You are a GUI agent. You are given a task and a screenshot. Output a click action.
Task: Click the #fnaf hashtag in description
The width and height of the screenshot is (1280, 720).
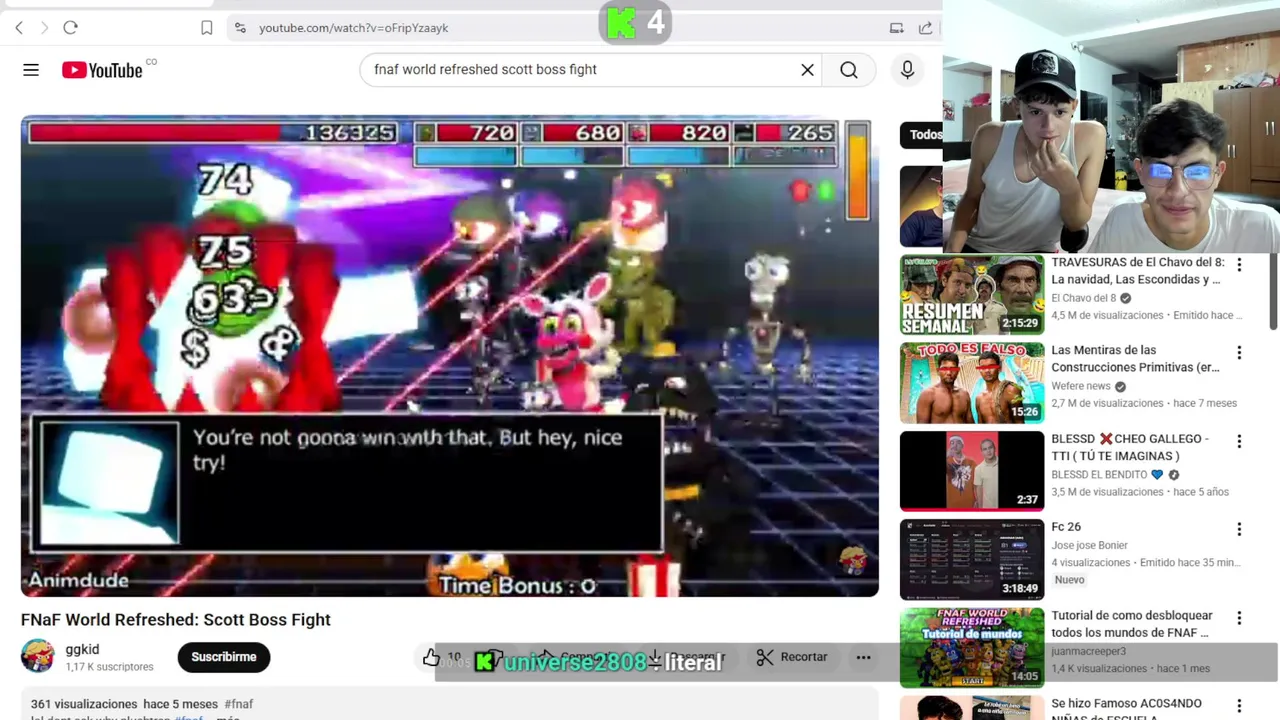click(x=238, y=704)
